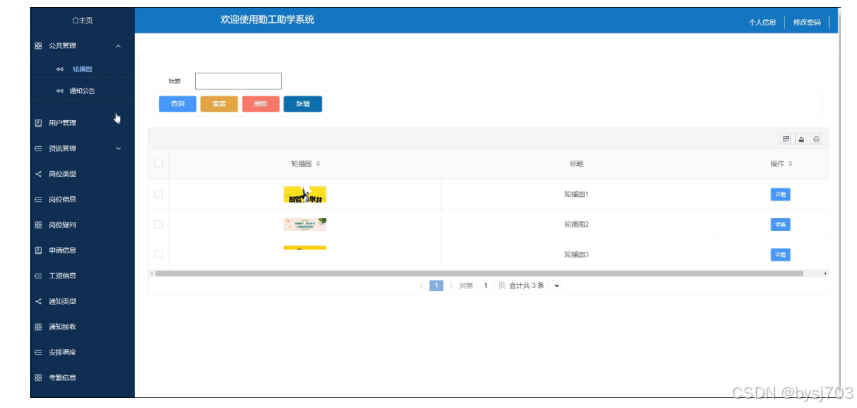Click the arrow icon beside 轮播图
The width and height of the screenshot is (857, 408).
(60, 69)
